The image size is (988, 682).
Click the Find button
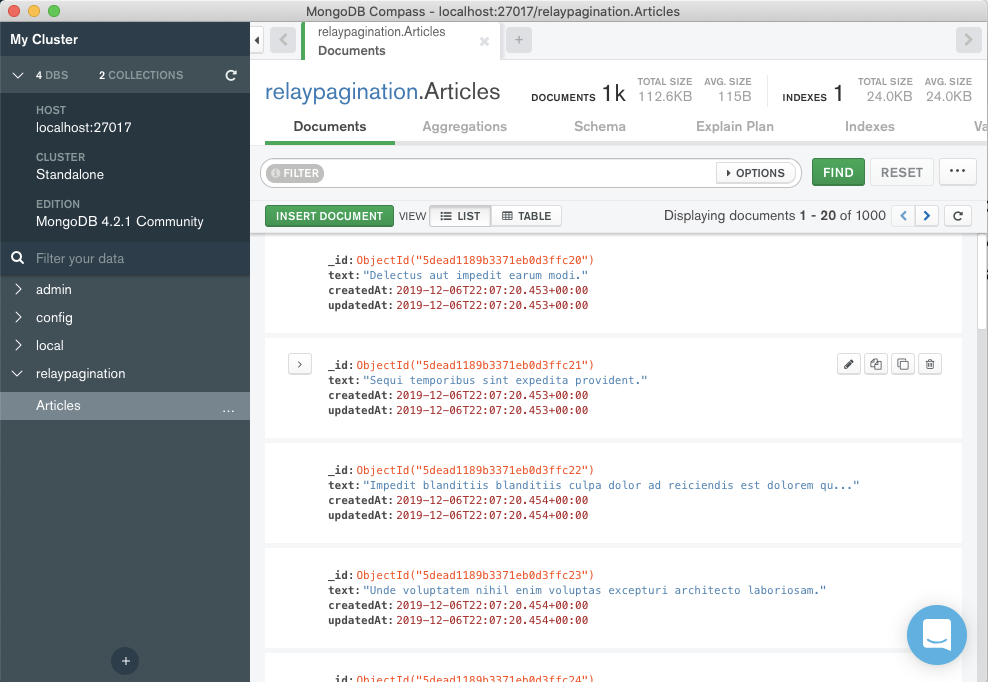pos(838,172)
